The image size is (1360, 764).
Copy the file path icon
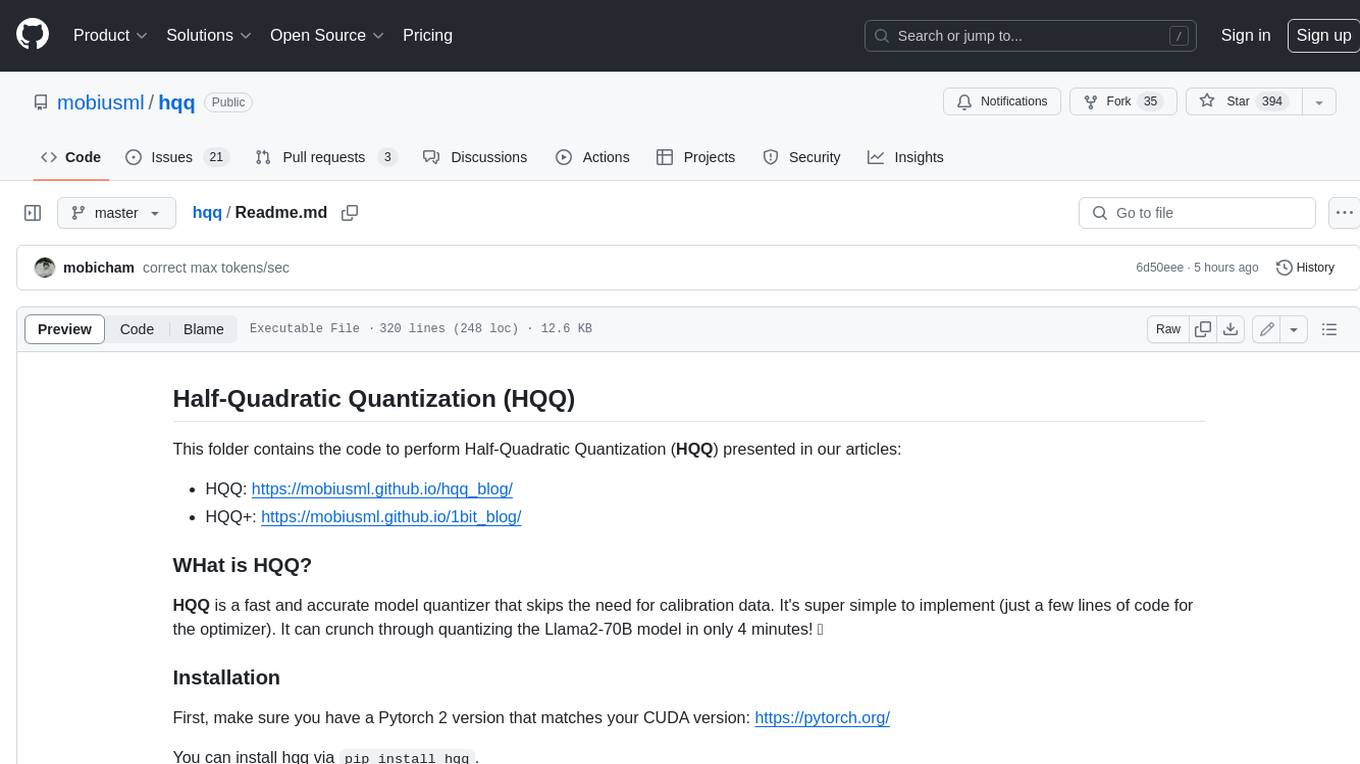pyautogui.click(x=350, y=213)
